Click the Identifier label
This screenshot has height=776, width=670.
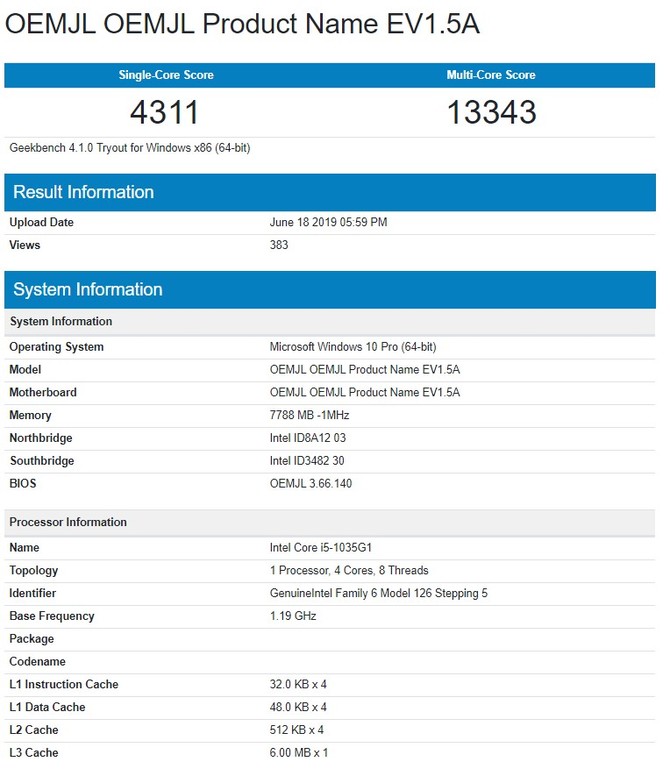(x=33, y=593)
